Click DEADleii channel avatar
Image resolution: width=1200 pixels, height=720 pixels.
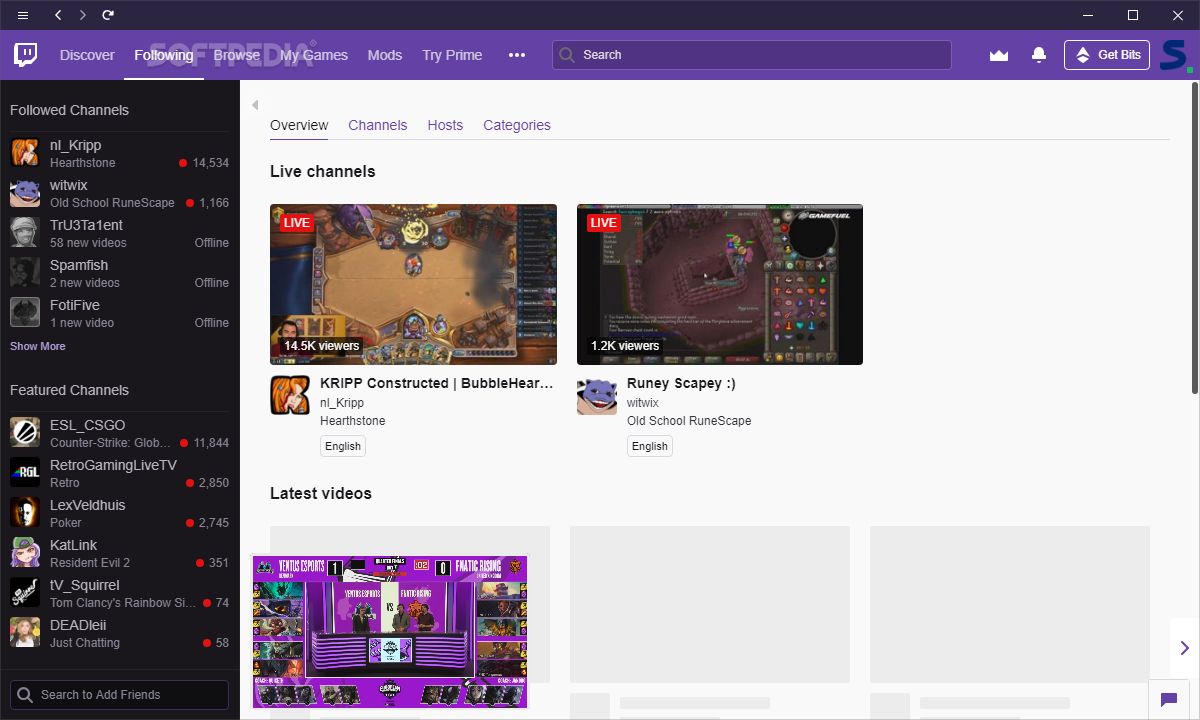(x=25, y=633)
